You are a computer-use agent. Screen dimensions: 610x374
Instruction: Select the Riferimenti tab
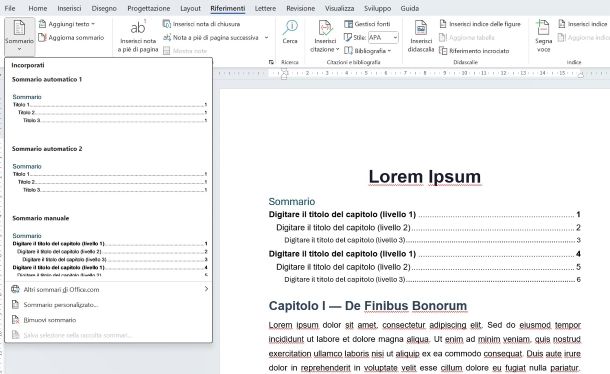click(228, 8)
